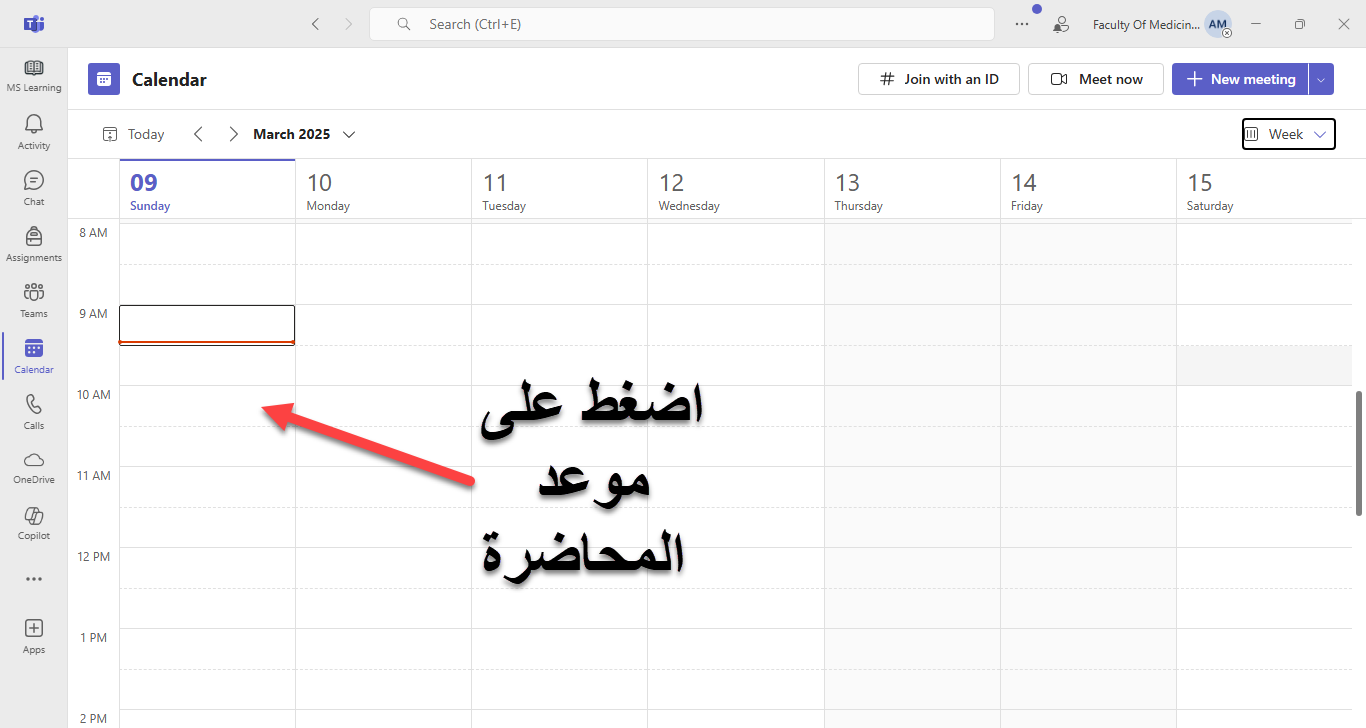
Task: Open MS Learning in the sidebar
Action: (34, 76)
